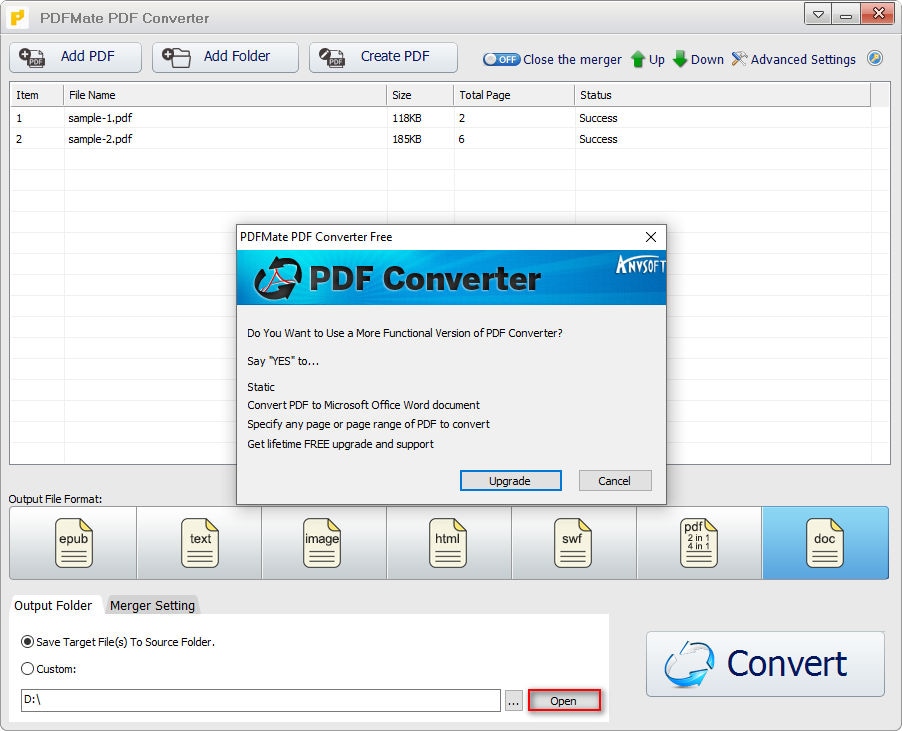Select Save Target File(s) To Source Folder
The width and height of the screenshot is (902, 731).
(x=27, y=641)
